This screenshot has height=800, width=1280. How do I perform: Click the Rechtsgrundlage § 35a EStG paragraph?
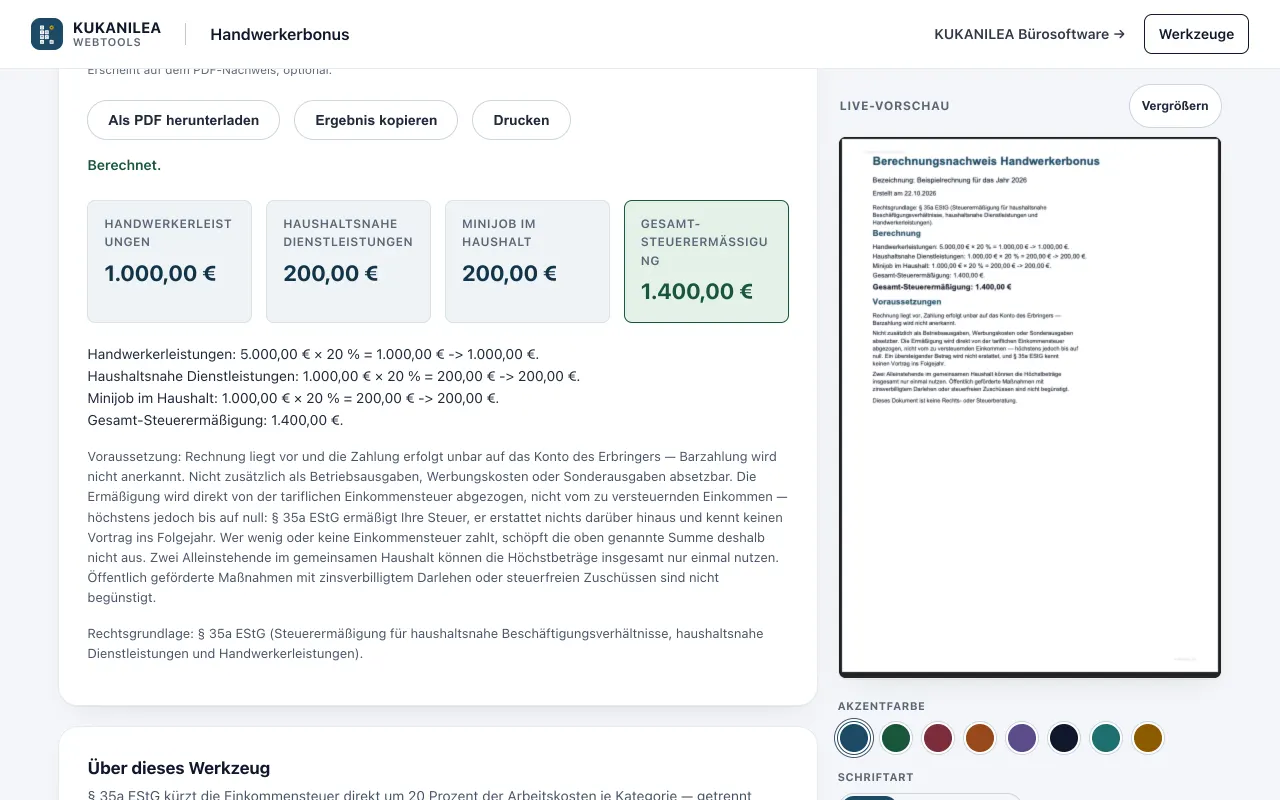[426, 643]
